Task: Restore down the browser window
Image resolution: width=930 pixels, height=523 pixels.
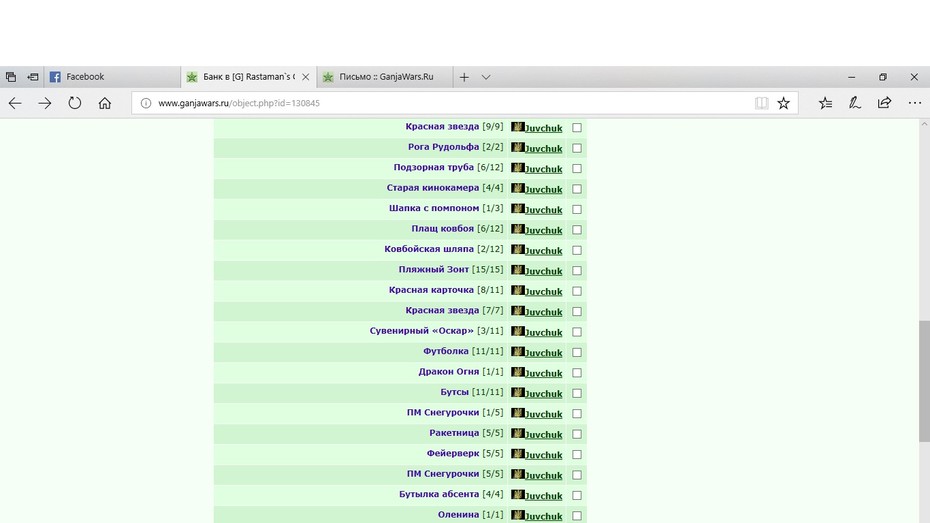Action: tap(883, 77)
